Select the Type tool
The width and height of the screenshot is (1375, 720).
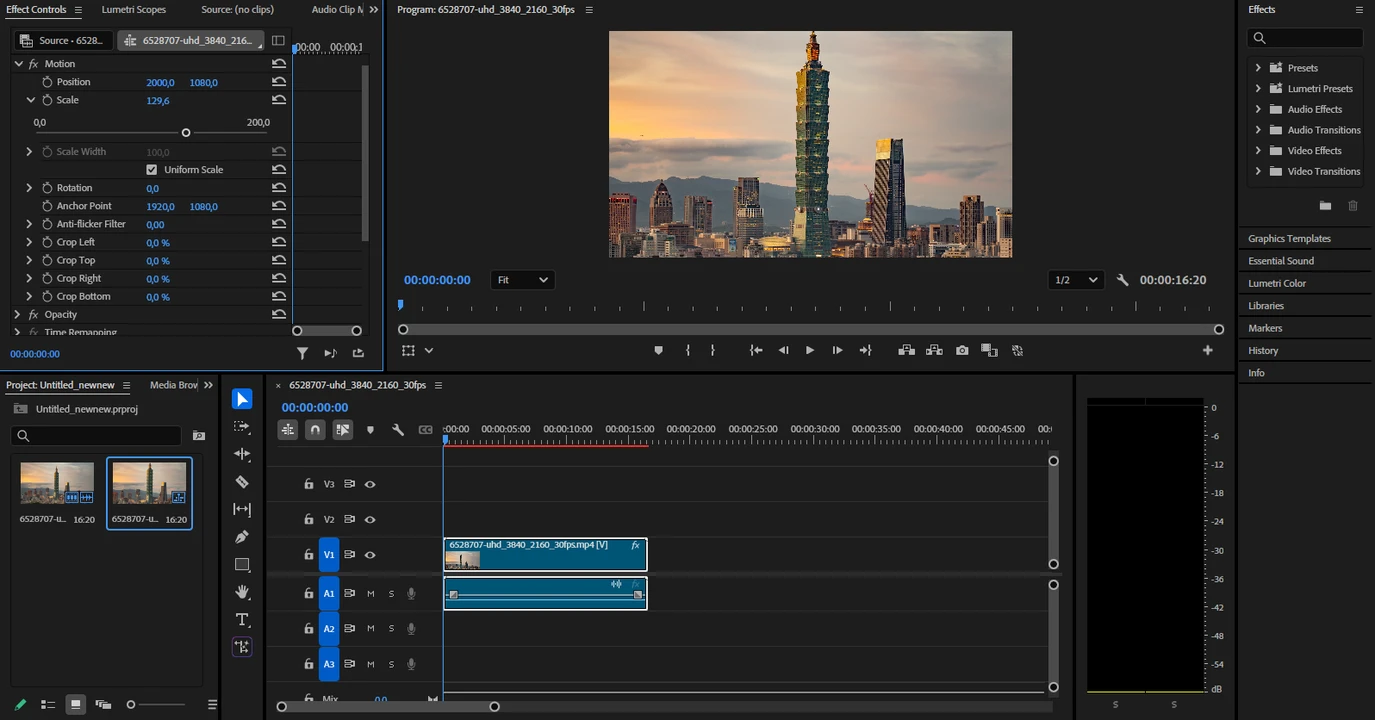(x=242, y=620)
